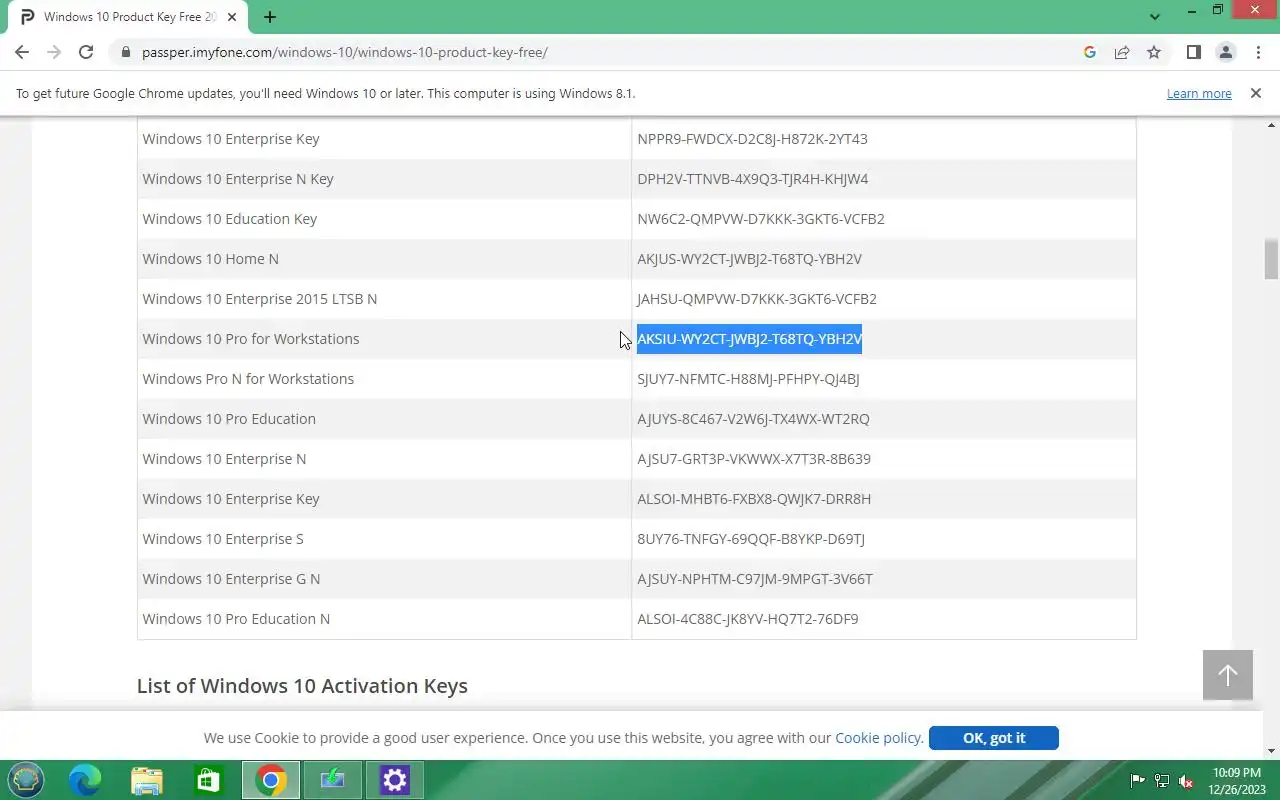Bookmark this page with star icon
The width and height of the screenshot is (1280, 800).
pyautogui.click(x=1154, y=52)
